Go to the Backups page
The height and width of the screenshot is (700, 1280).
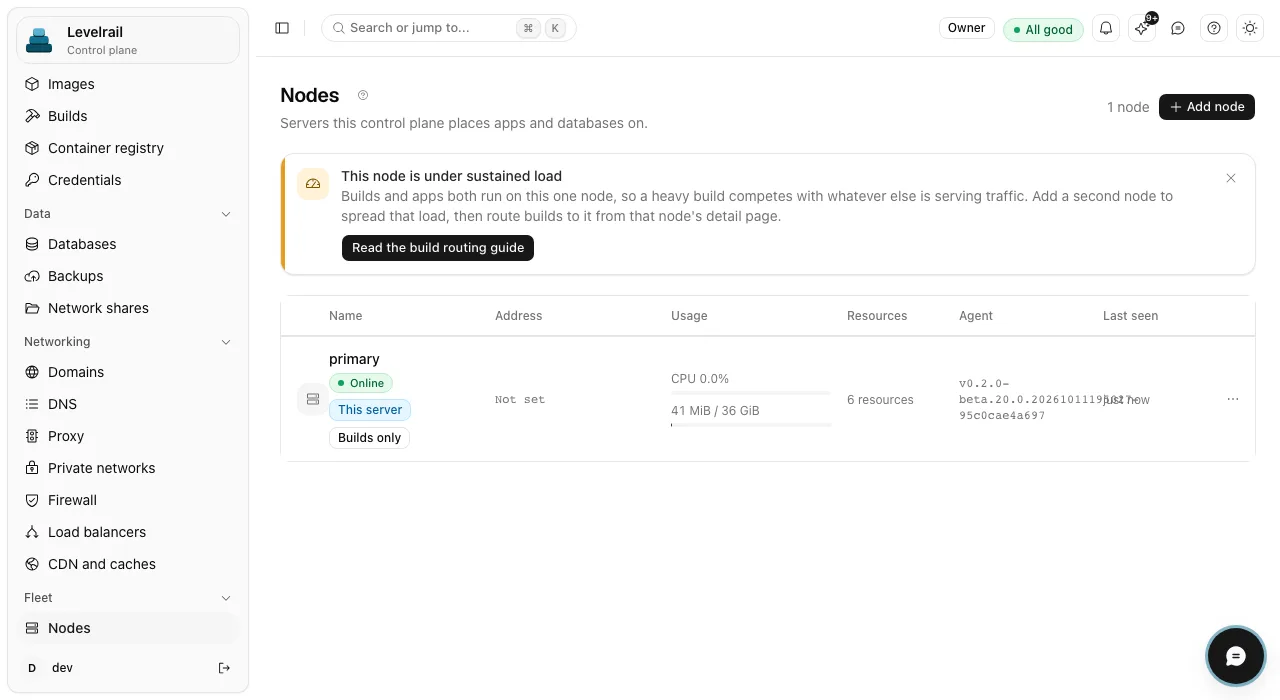pos(128,276)
